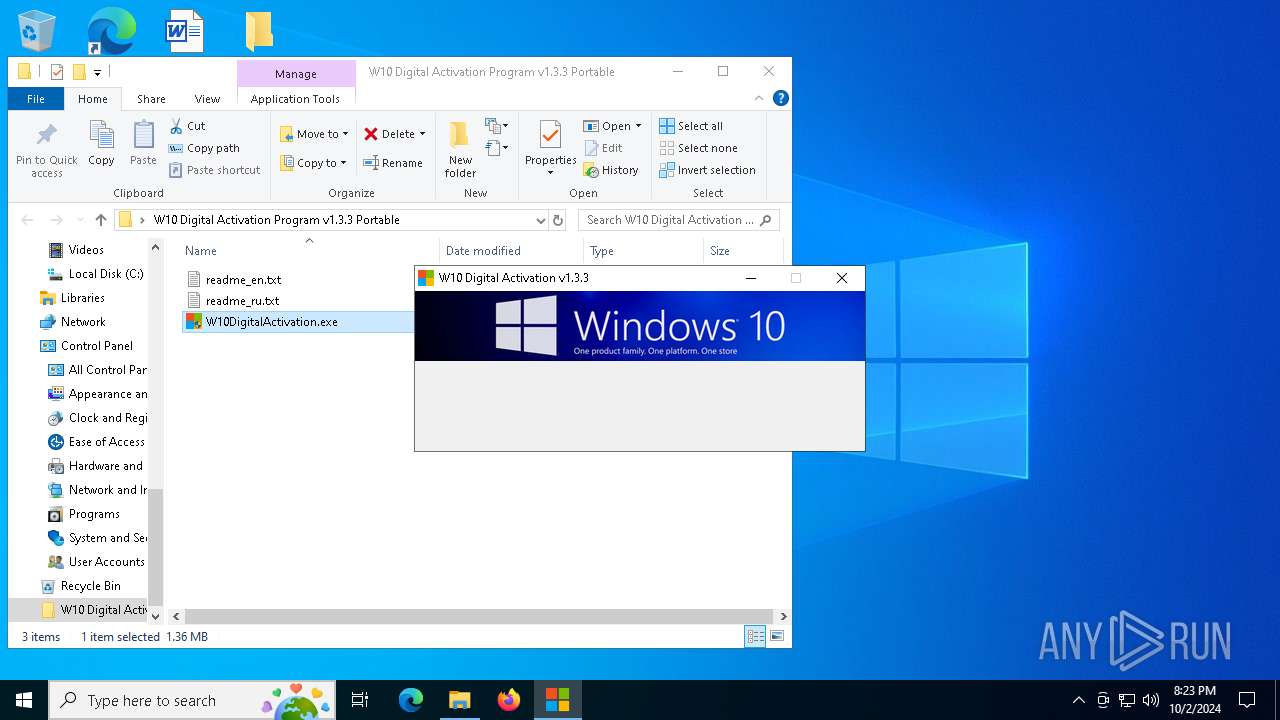Create a New folder
The height and width of the screenshot is (720, 1280).
(x=460, y=150)
